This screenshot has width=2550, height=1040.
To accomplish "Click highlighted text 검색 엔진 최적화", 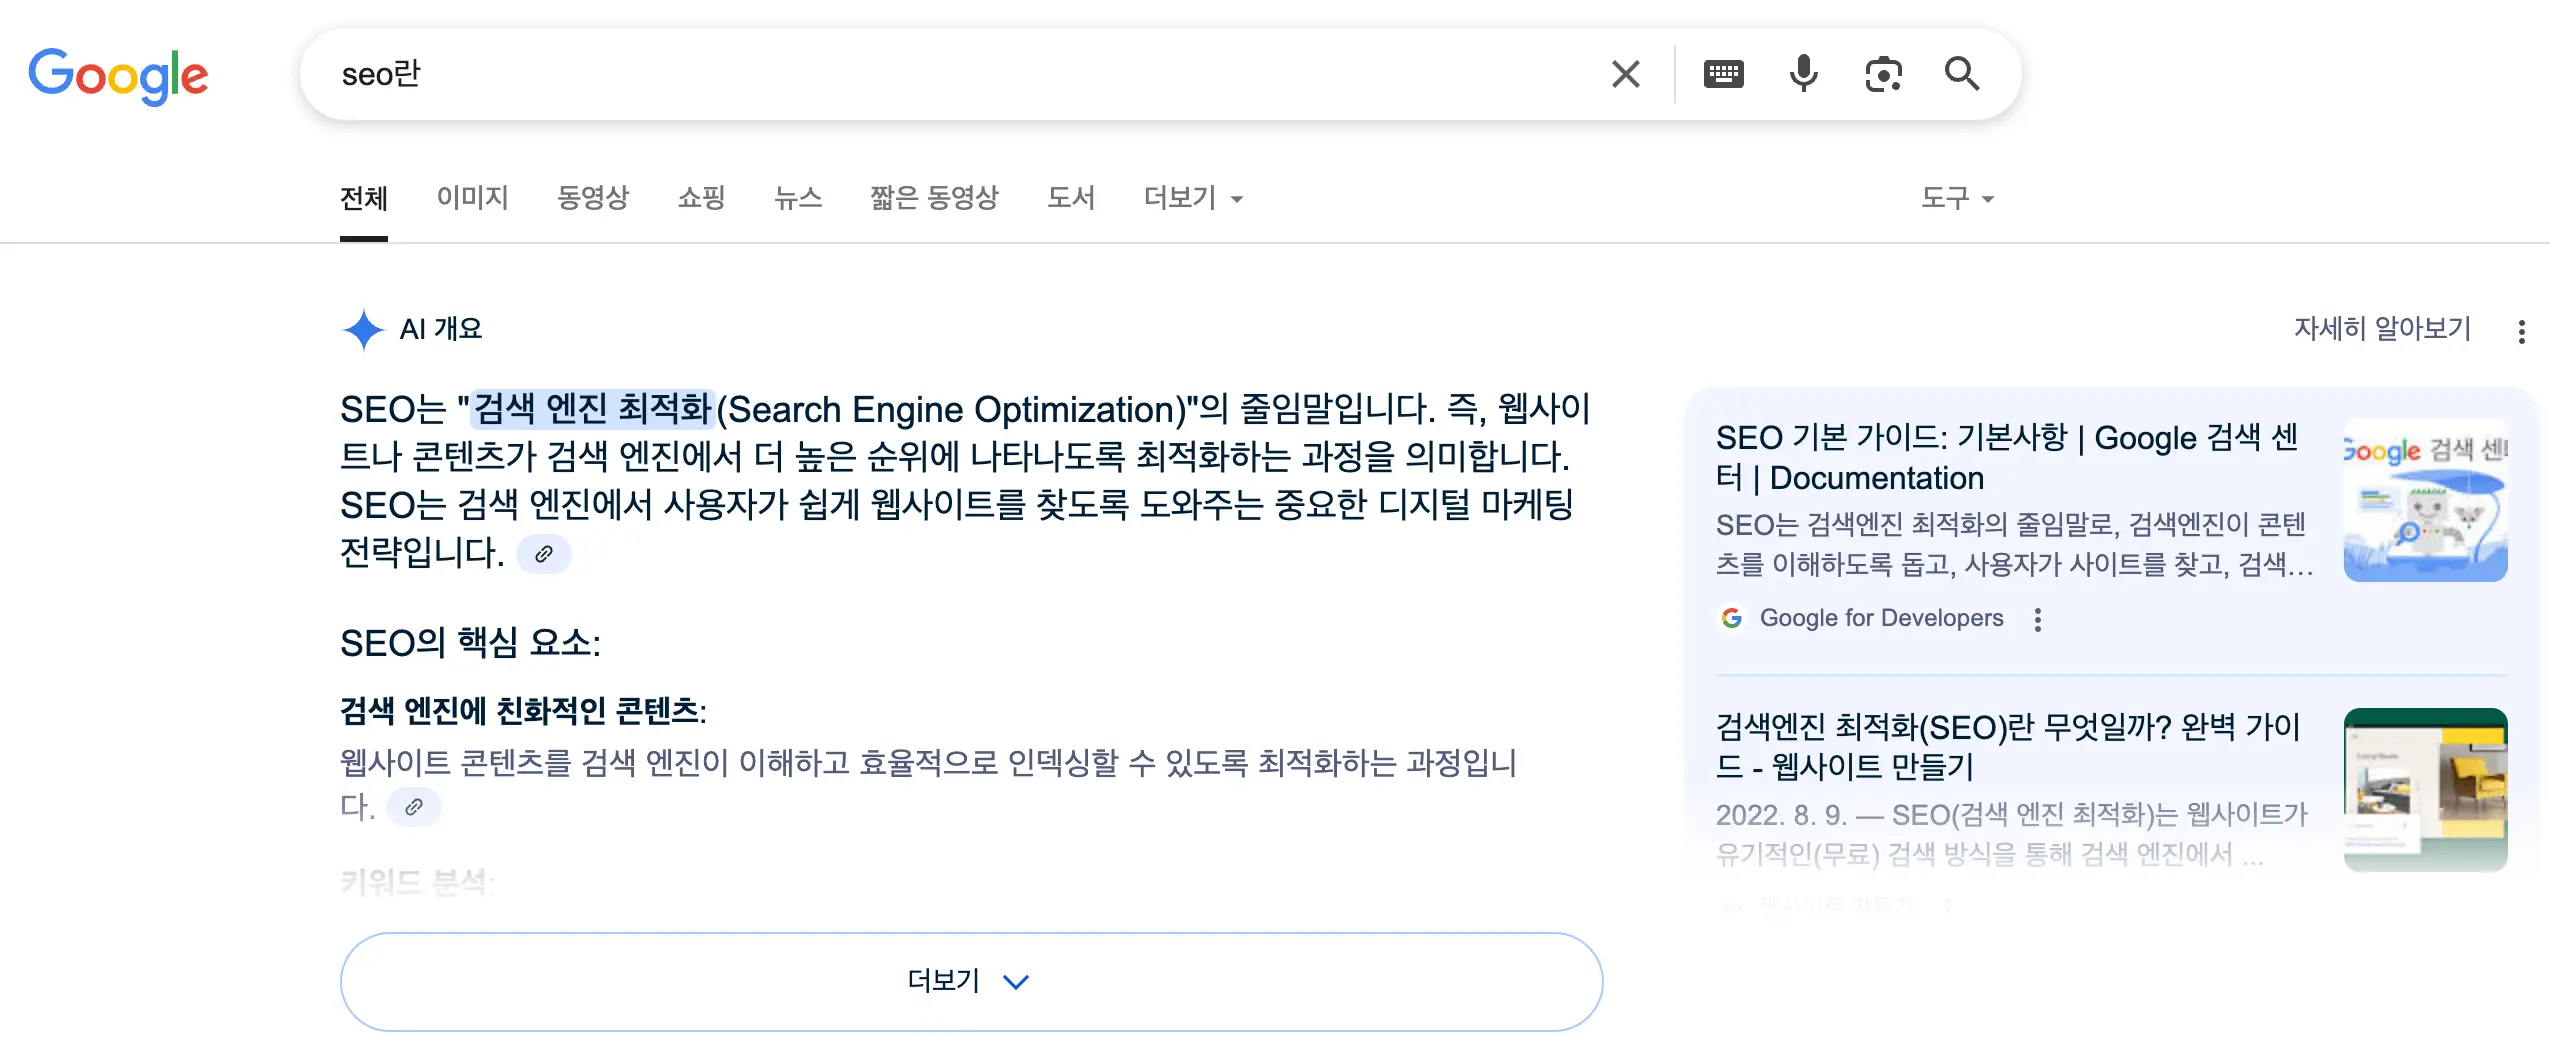I will [592, 409].
